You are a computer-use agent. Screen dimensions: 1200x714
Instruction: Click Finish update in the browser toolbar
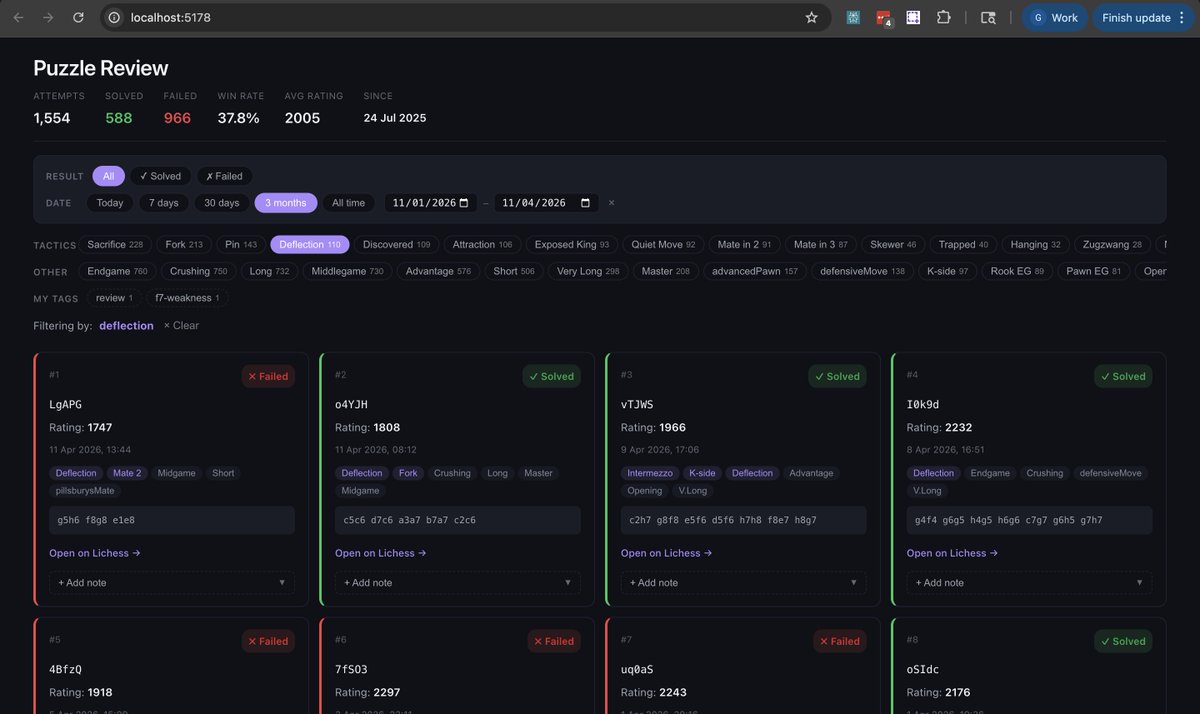pos(1143,17)
